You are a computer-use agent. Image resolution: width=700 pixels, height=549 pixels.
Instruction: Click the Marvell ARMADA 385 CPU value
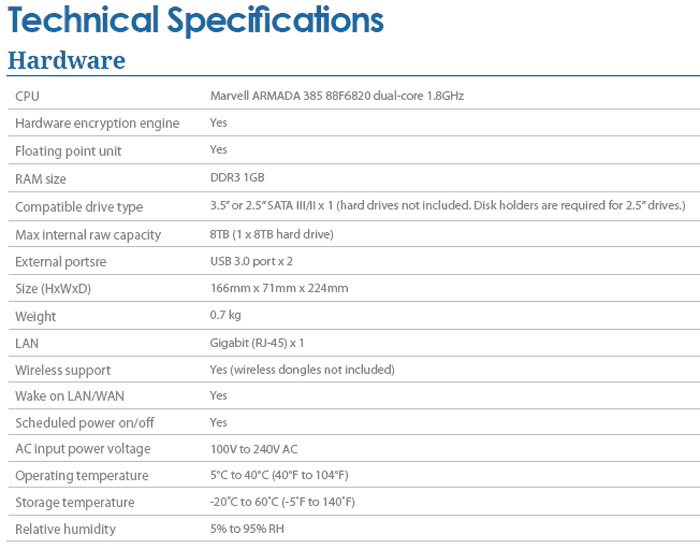click(x=337, y=96)
